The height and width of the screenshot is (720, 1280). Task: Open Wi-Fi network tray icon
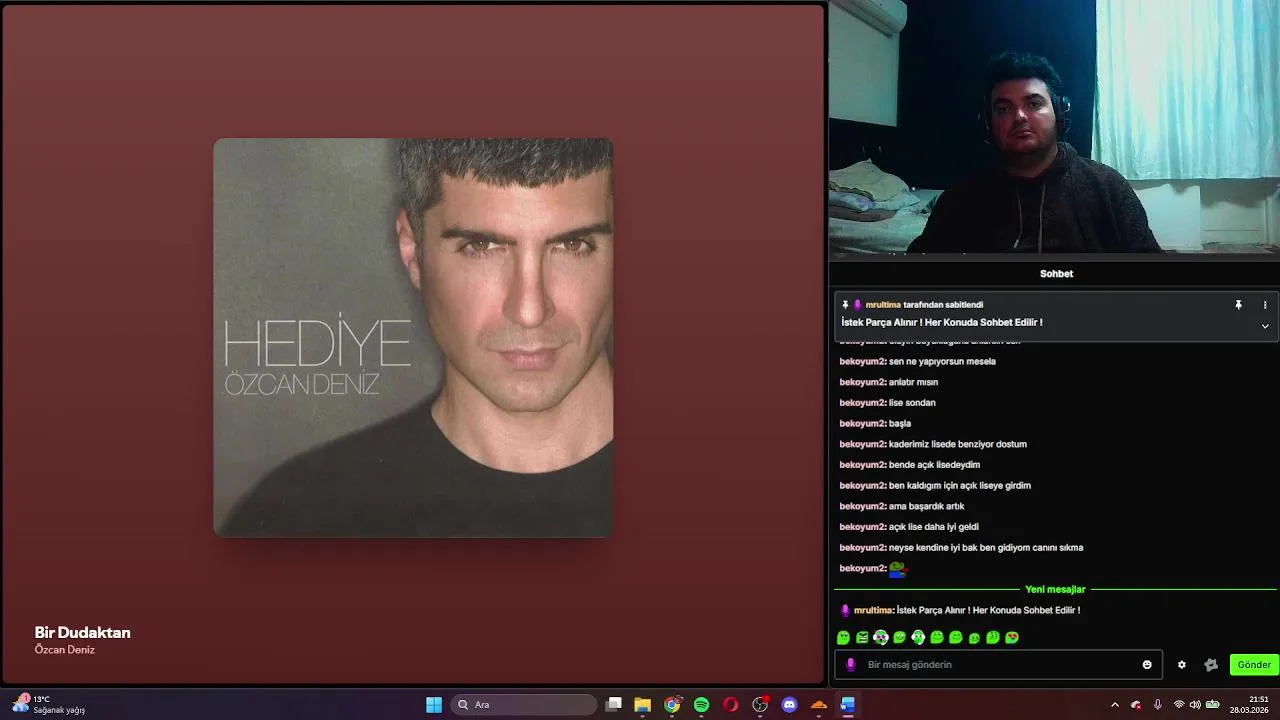pos(1179,705)
